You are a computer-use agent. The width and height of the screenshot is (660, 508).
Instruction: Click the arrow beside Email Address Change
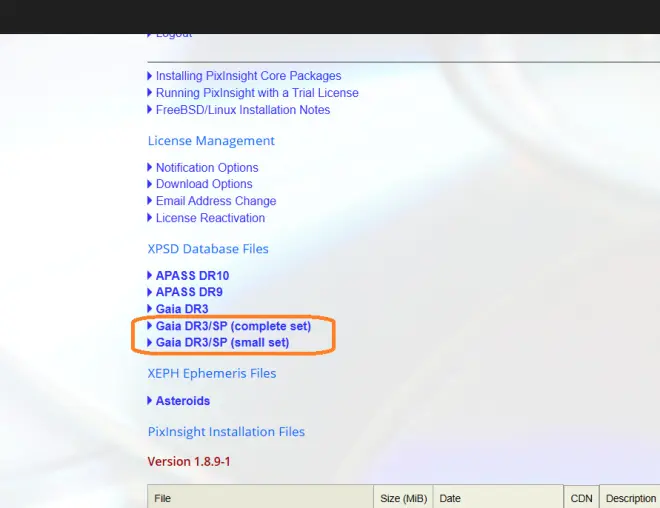click(149, 201)
